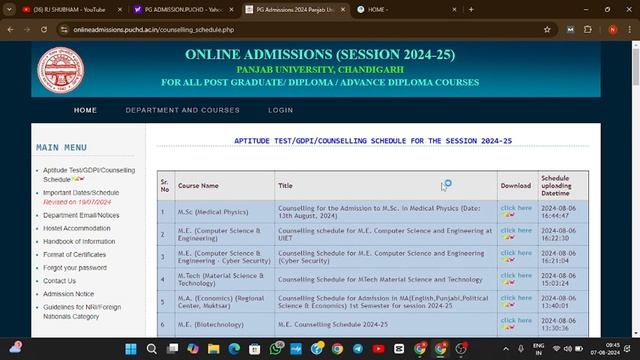Click 'click here' for M.E. Computer Science at UIET
Screen dimensions: 640x360
click(x=516, y=230)
